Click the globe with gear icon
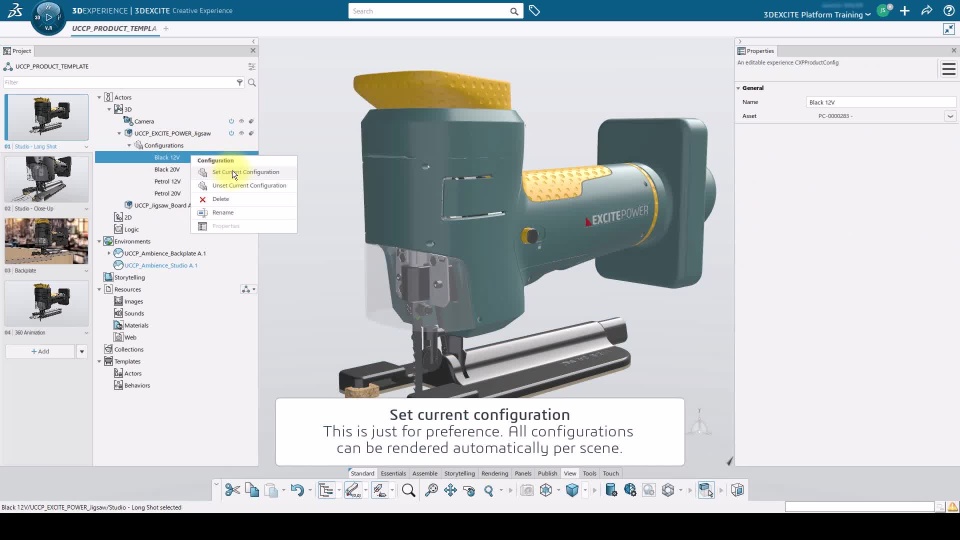Screen dimensions: 960x540 [x=630, y=490]
